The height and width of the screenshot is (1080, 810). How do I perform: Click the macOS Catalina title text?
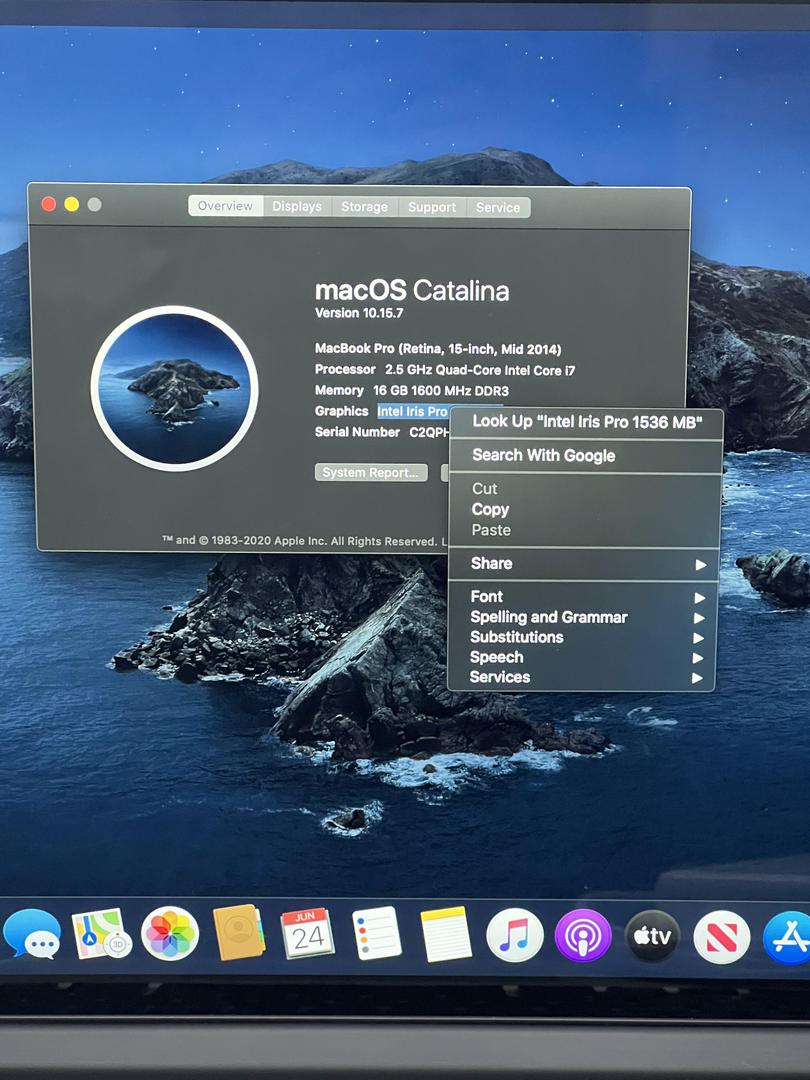point(412,290)
